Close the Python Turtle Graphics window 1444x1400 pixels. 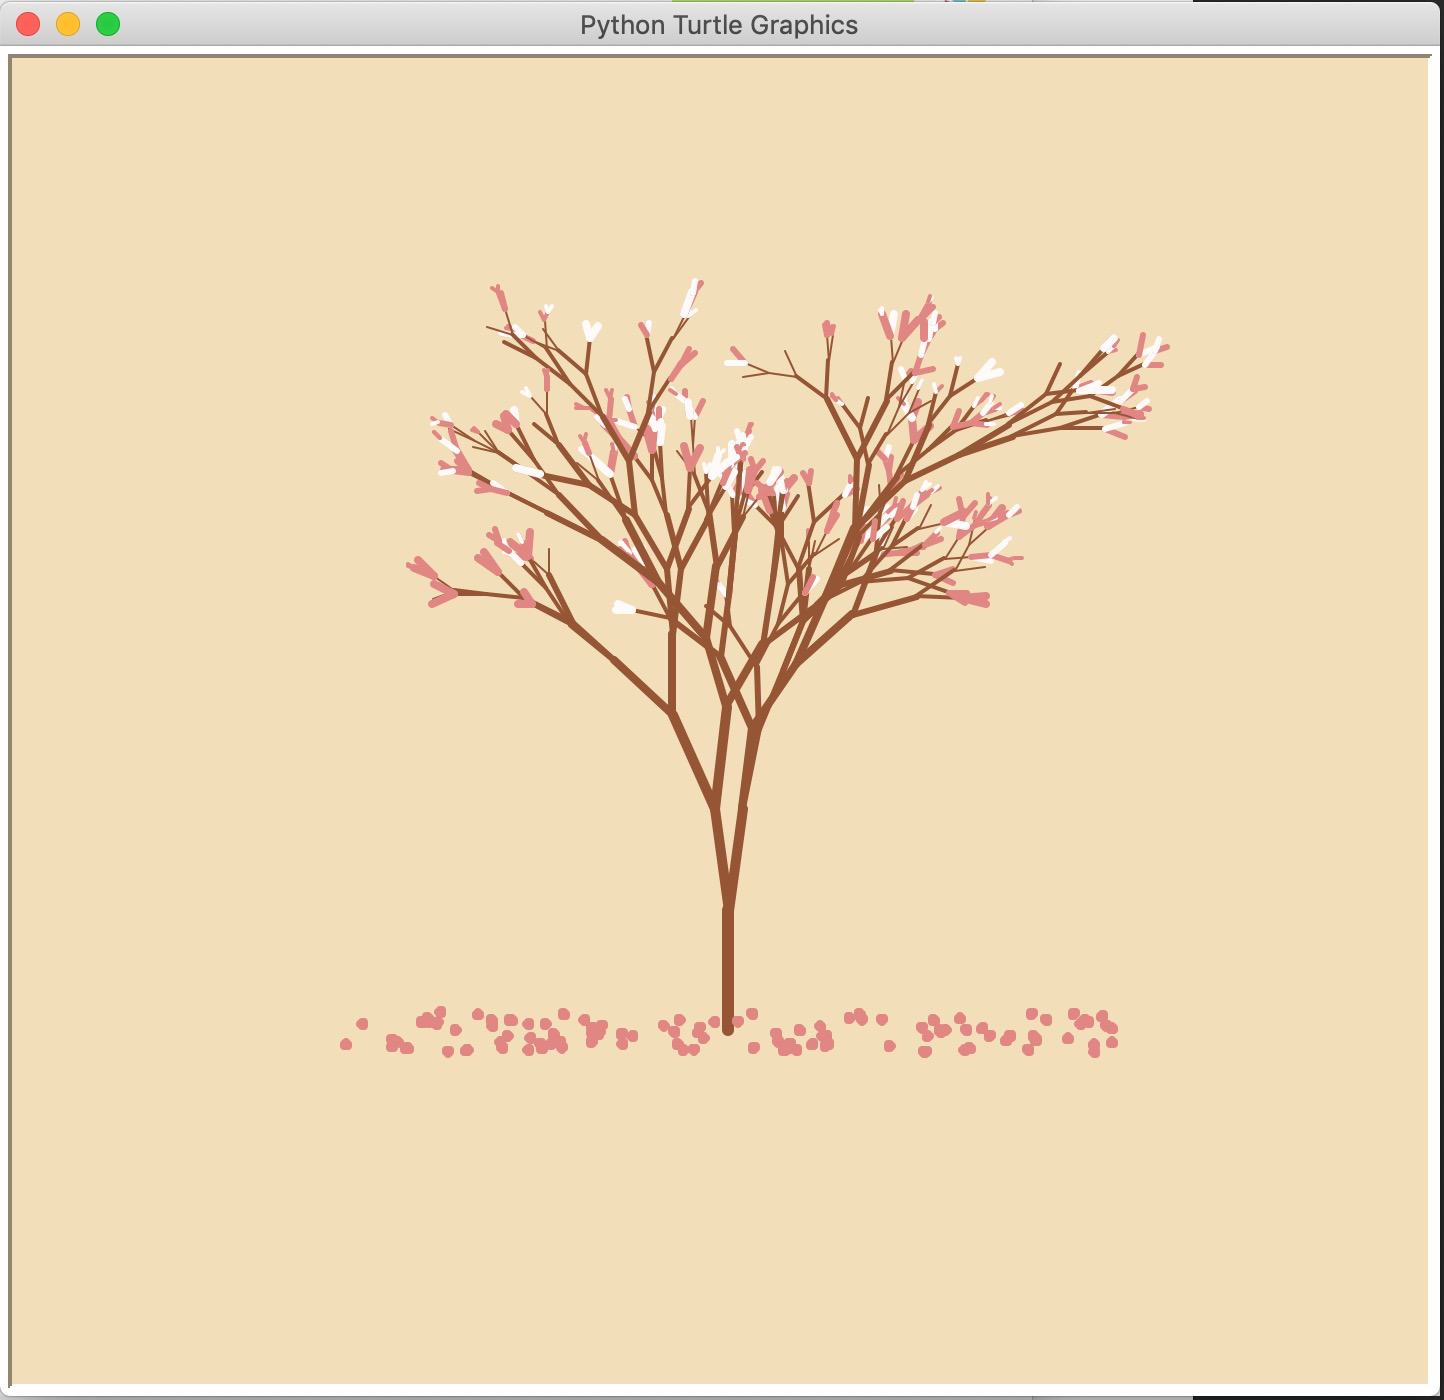pos(28,24)
